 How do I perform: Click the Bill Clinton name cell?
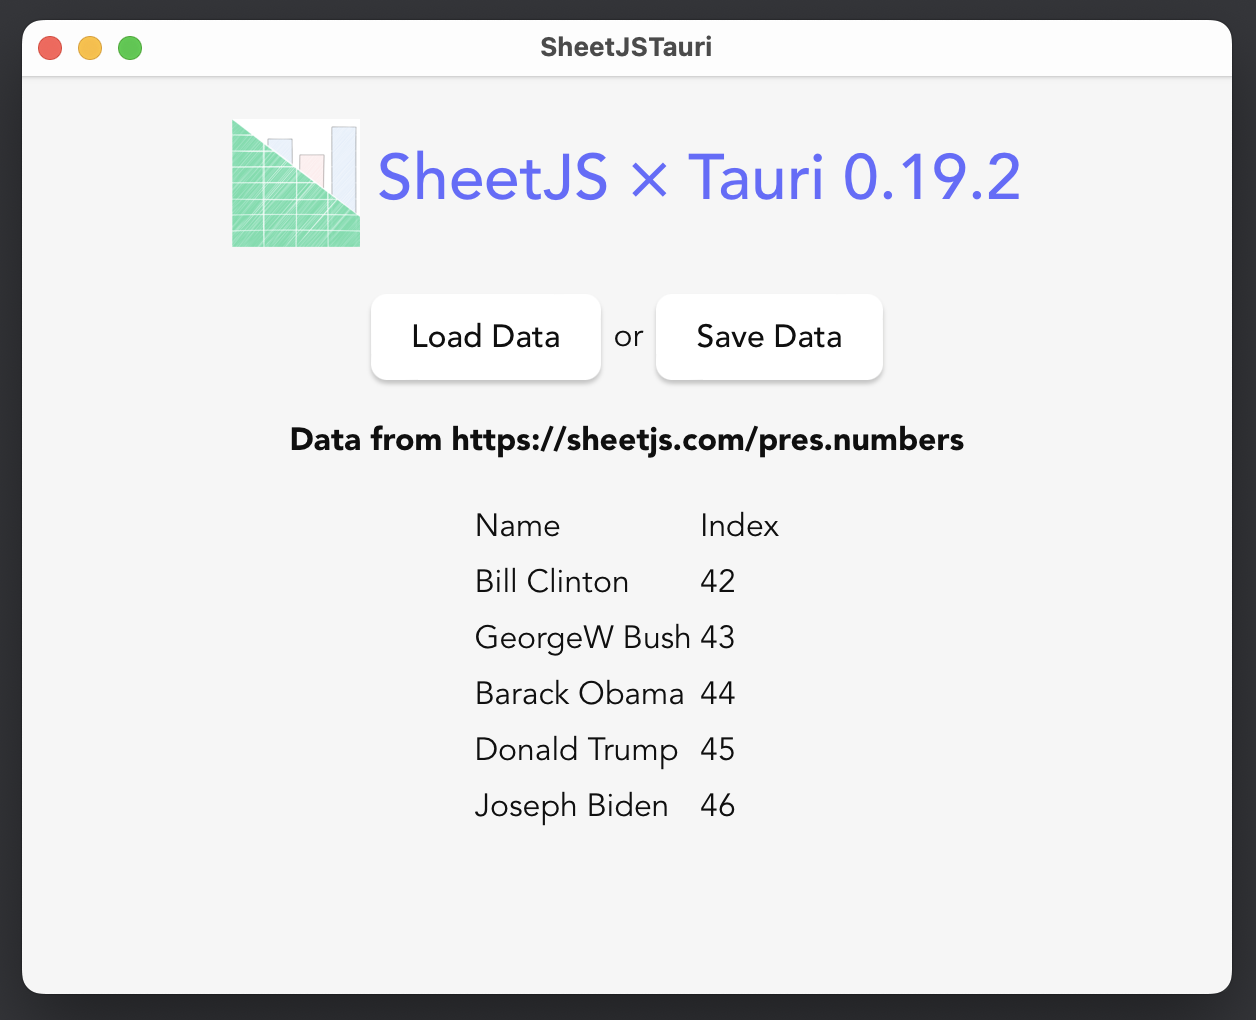[552, 582]
